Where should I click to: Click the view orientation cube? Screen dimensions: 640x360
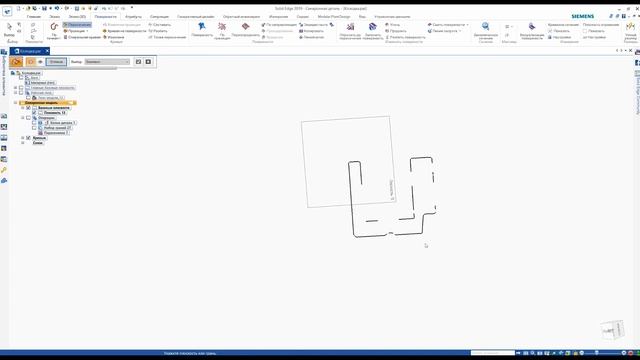(612, 330)
